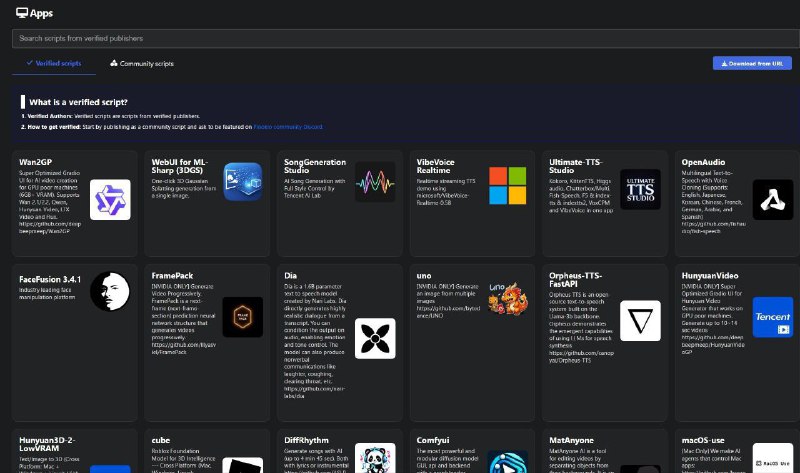This screenshot has height=473, width=800.
Task: Click the DiffRhythm panda icon
Action: pos(375,458)
